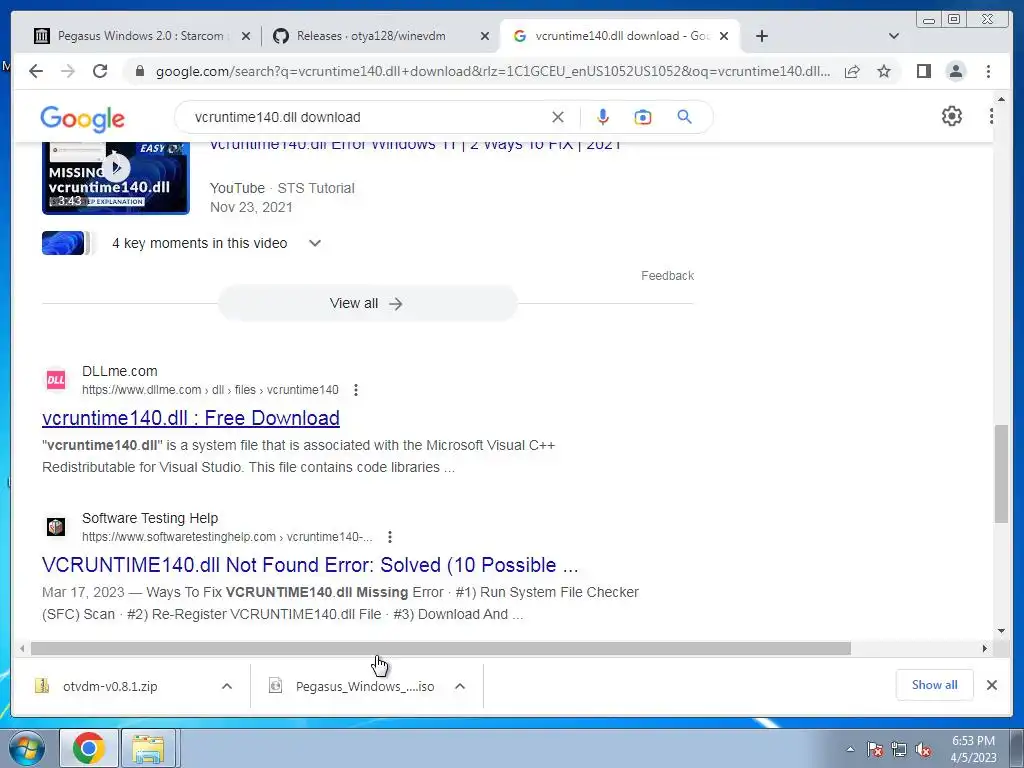
Task: Click View all videos button
Action: pyautogui.click(x=367, y=304)
